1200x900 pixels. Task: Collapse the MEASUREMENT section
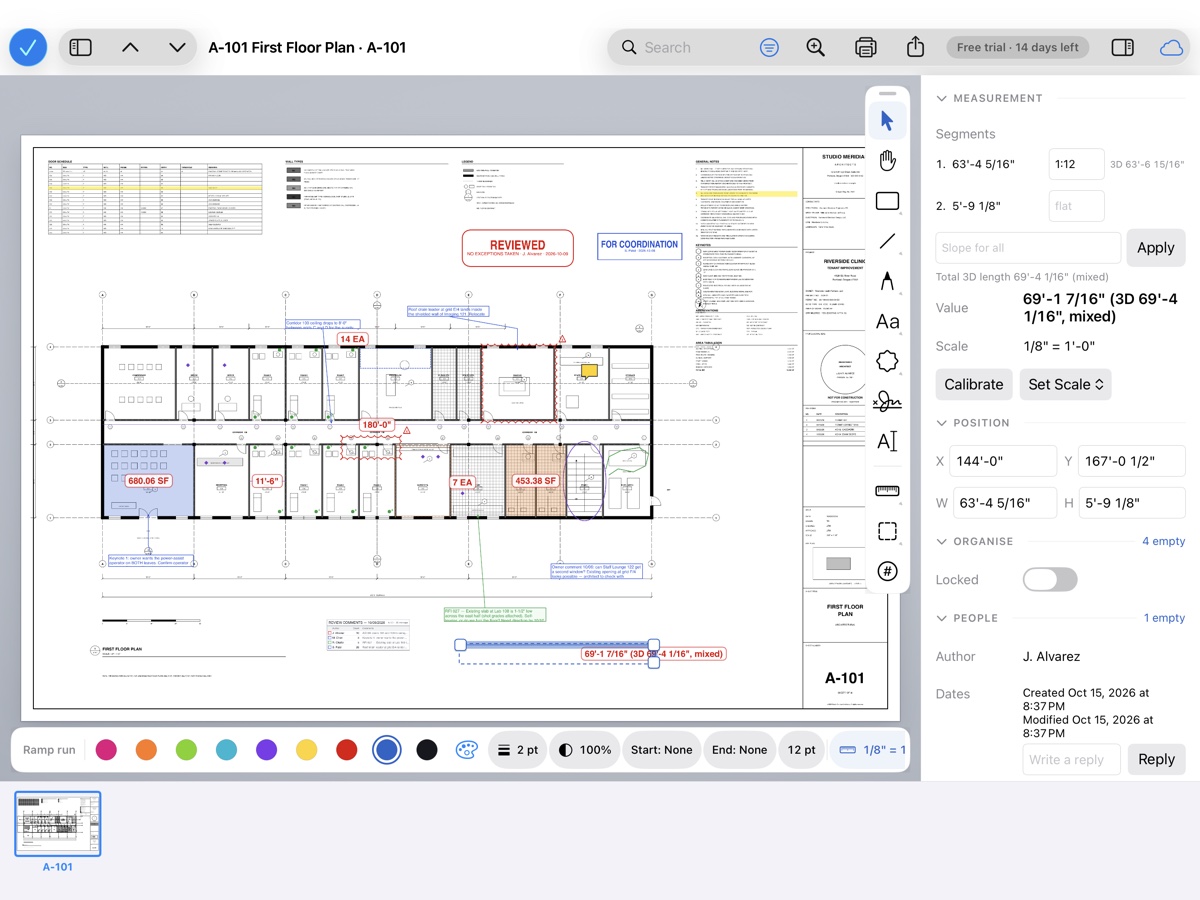click(989, 98)
